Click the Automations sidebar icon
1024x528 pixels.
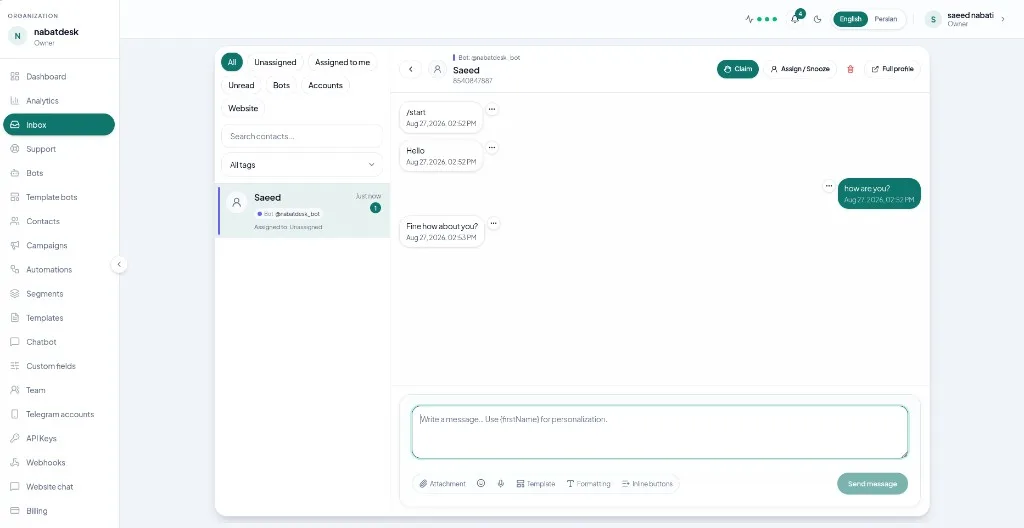point(14,269)
